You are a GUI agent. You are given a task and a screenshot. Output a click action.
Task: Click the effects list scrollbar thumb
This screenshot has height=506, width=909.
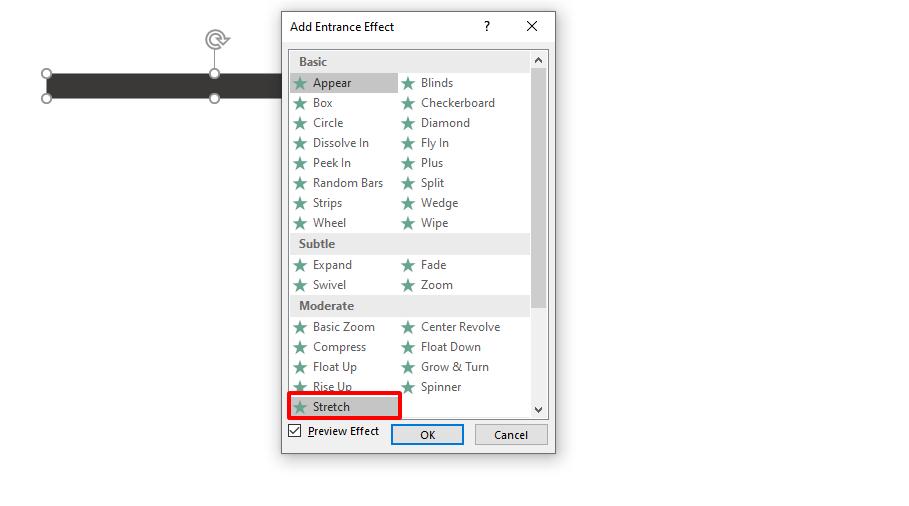tap(538, 188)
